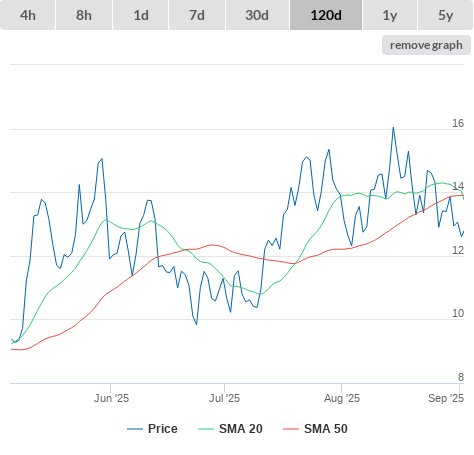474x455 pixels.
Task: Show the 1y time range
Action: click(390, 15)
